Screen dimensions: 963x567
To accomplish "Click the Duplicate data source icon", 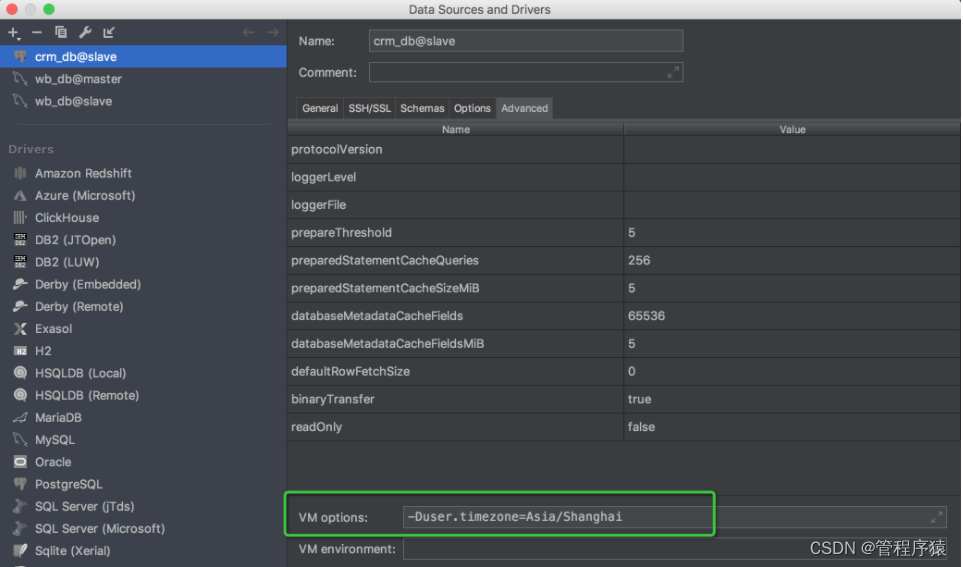I will tap(61, 33).
